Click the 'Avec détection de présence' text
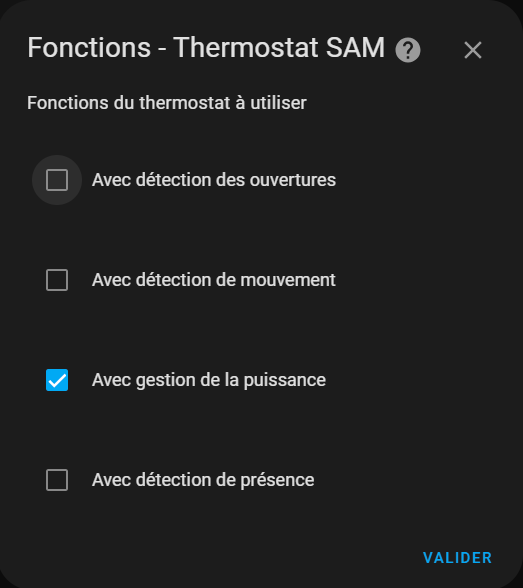 [x=203, y=480]
